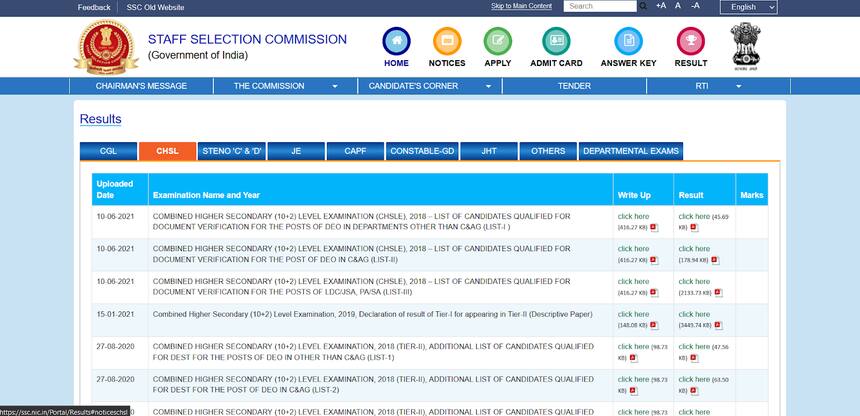This screenshot has height=416, width=860.
Task: Click the SSC emblem logo
Action: [106, 47]
